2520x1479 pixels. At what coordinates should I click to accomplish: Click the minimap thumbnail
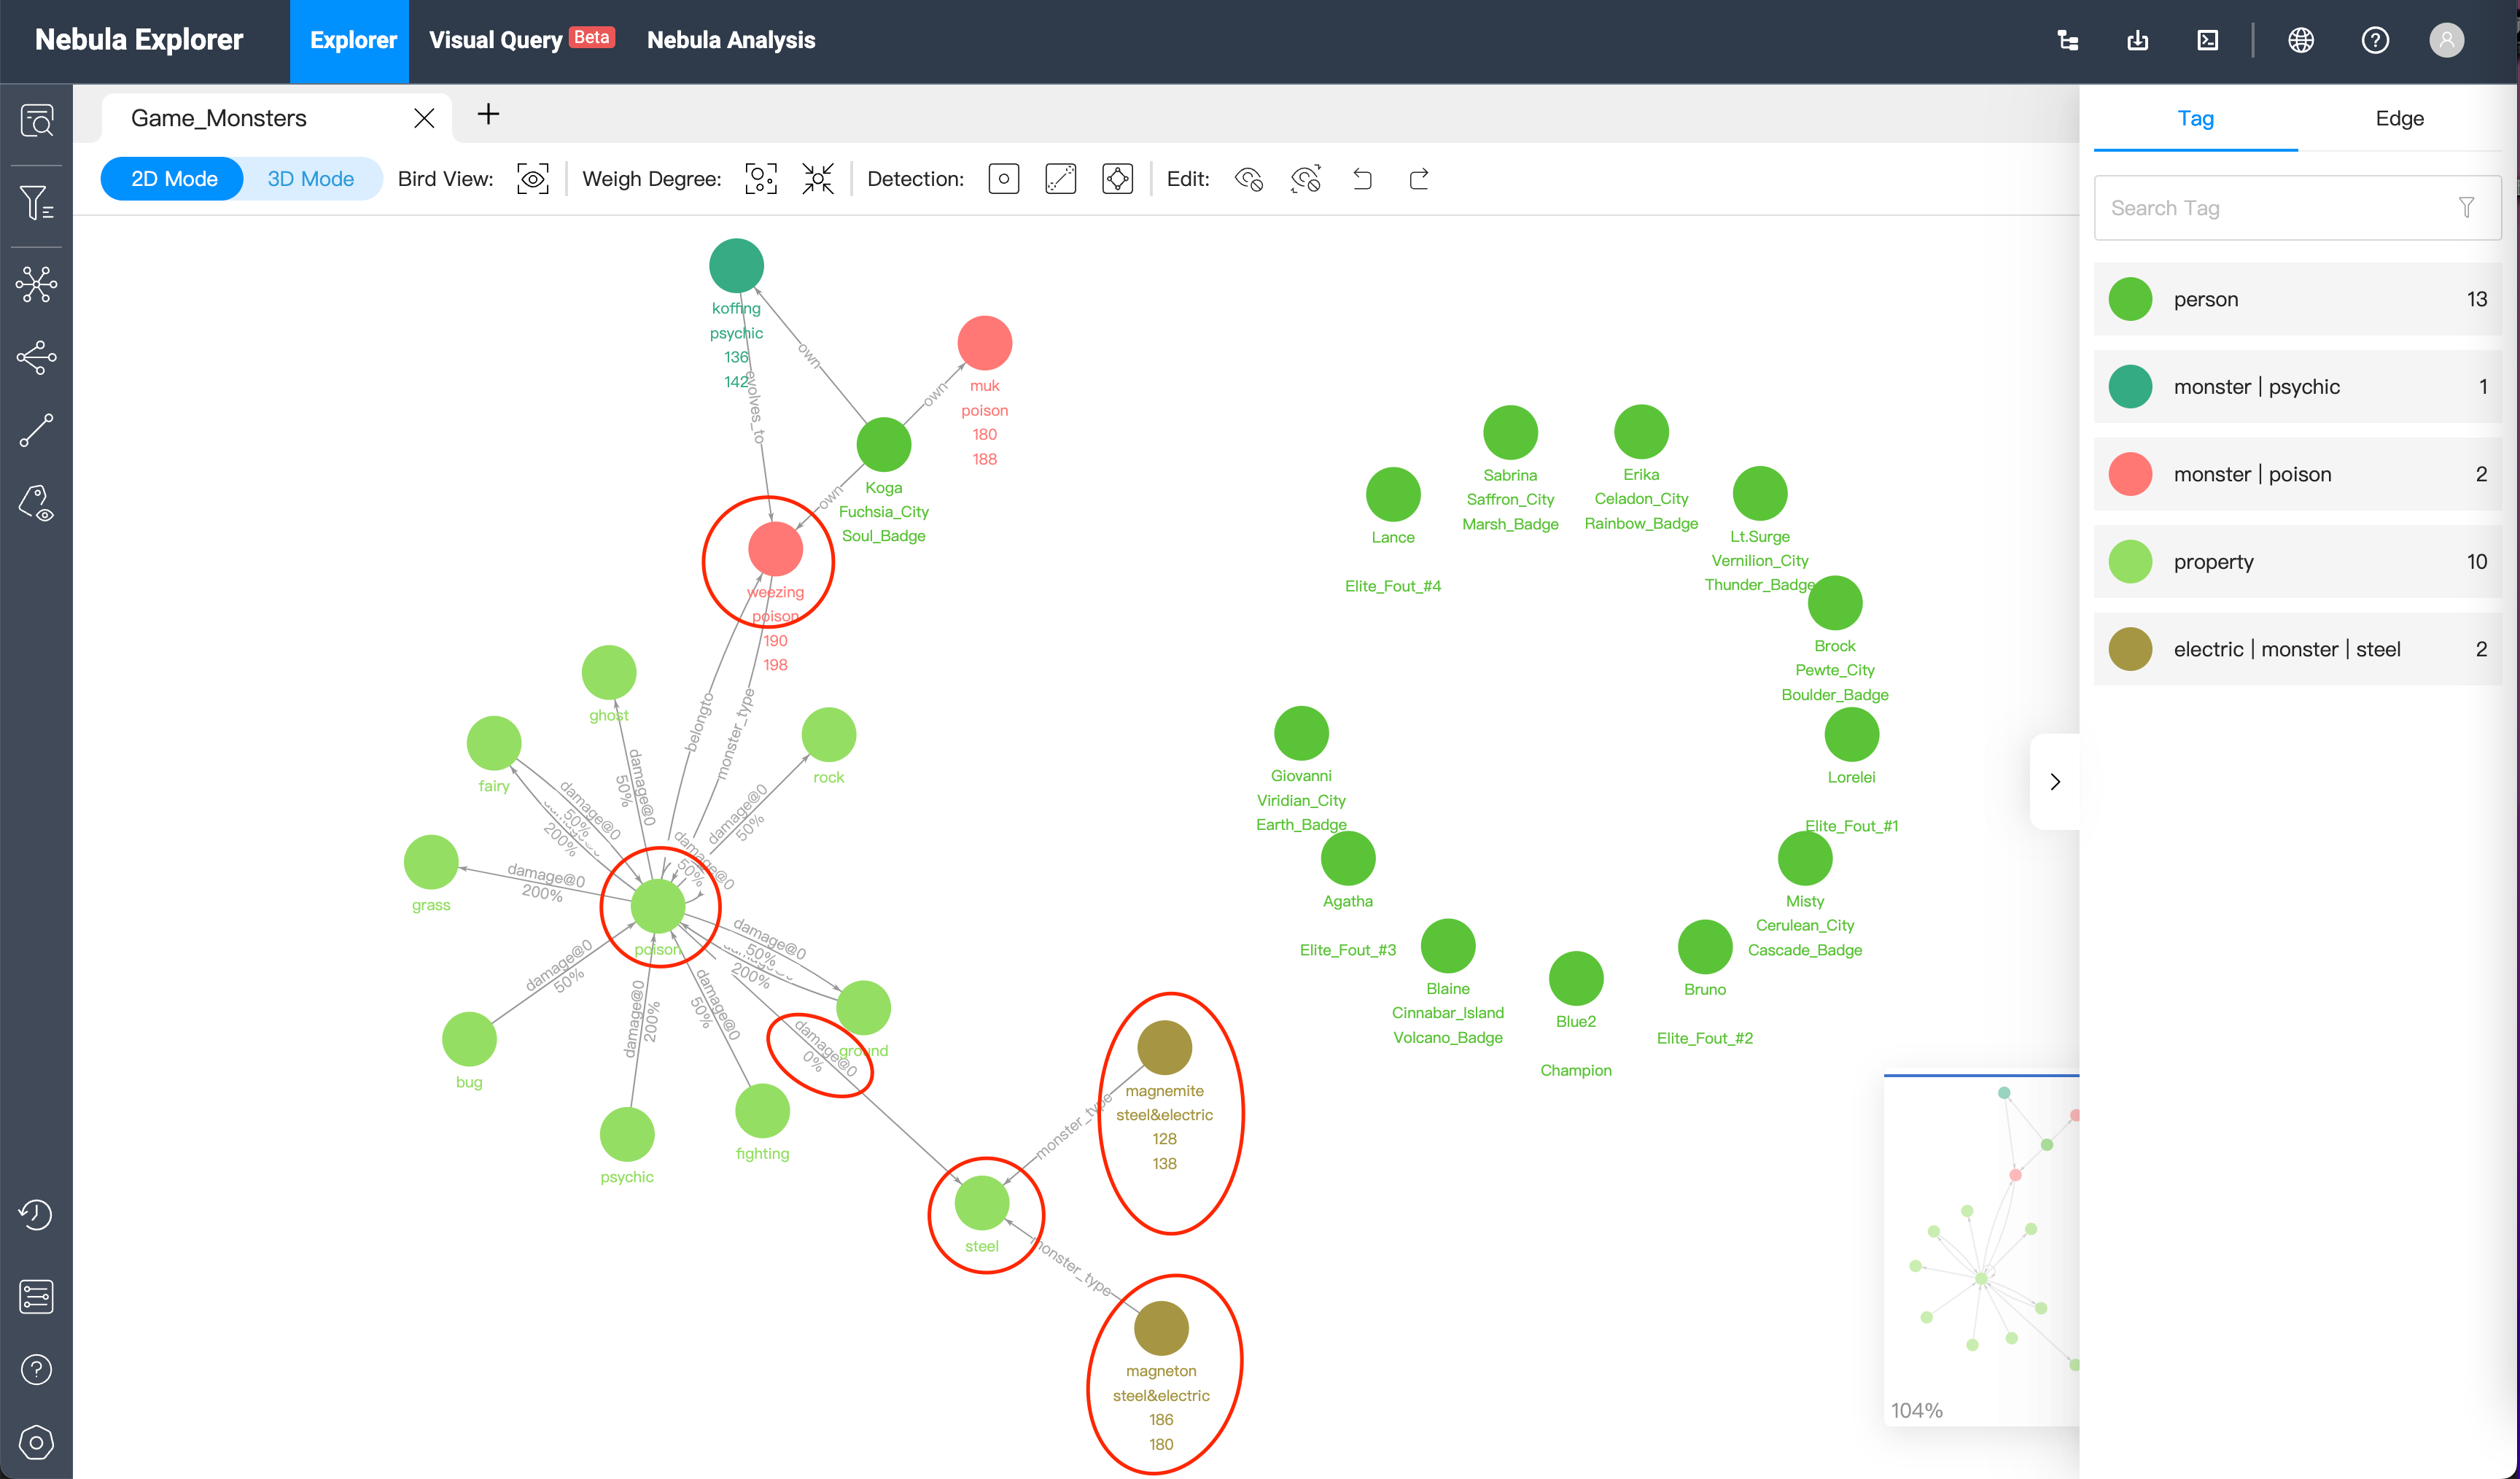[x=1981, y=1250]
